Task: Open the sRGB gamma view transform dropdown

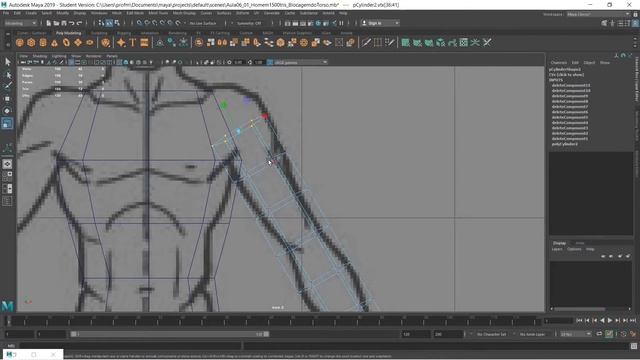Action: pos(300,62)
